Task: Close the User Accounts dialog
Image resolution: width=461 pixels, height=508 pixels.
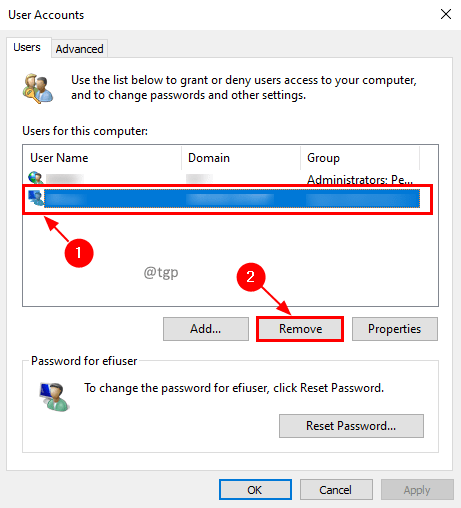Action: tap(446, 14)
